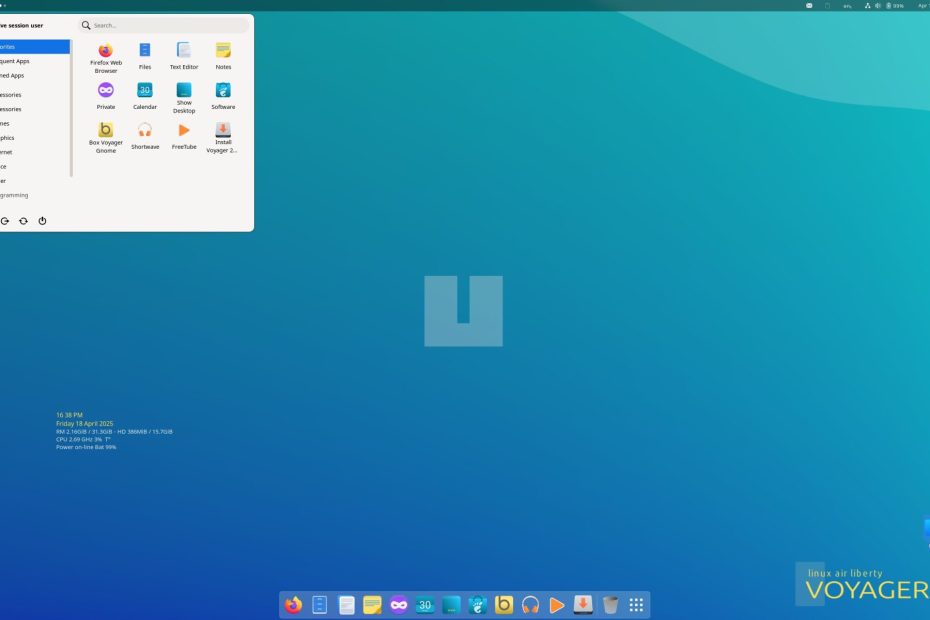Viewport: 930px width, 620px height.
Task: Click the category list scrollbar
Action: click(x=71, y=109)
